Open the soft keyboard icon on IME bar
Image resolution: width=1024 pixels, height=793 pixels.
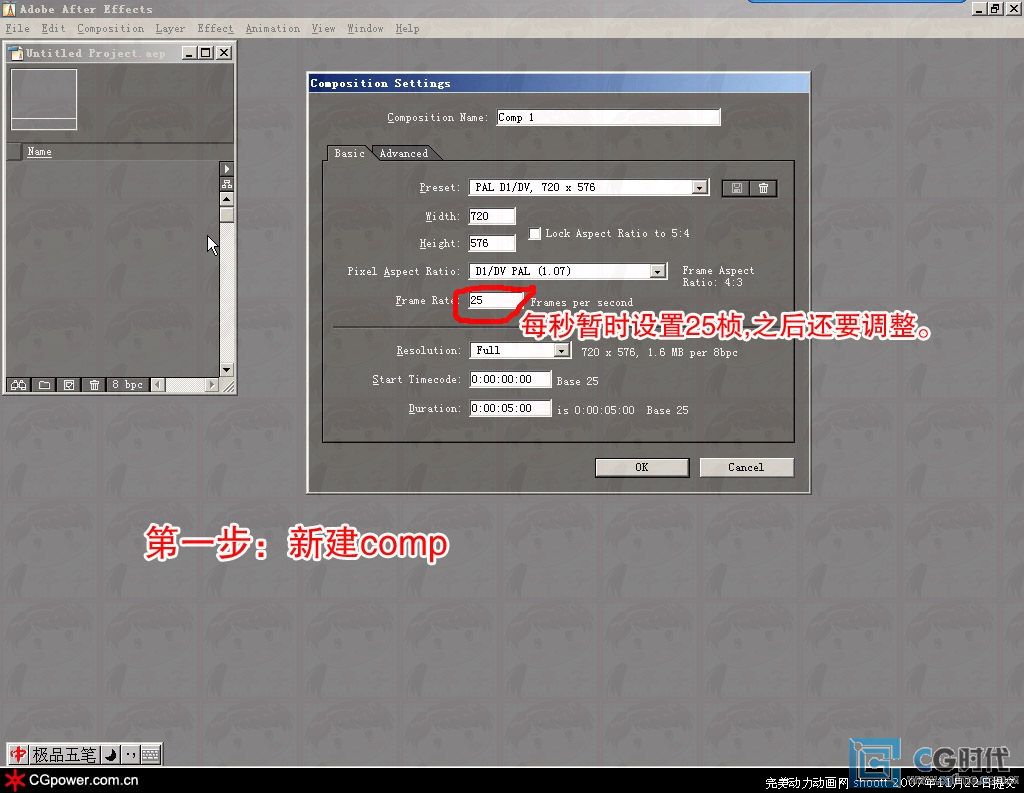(151, 755)
